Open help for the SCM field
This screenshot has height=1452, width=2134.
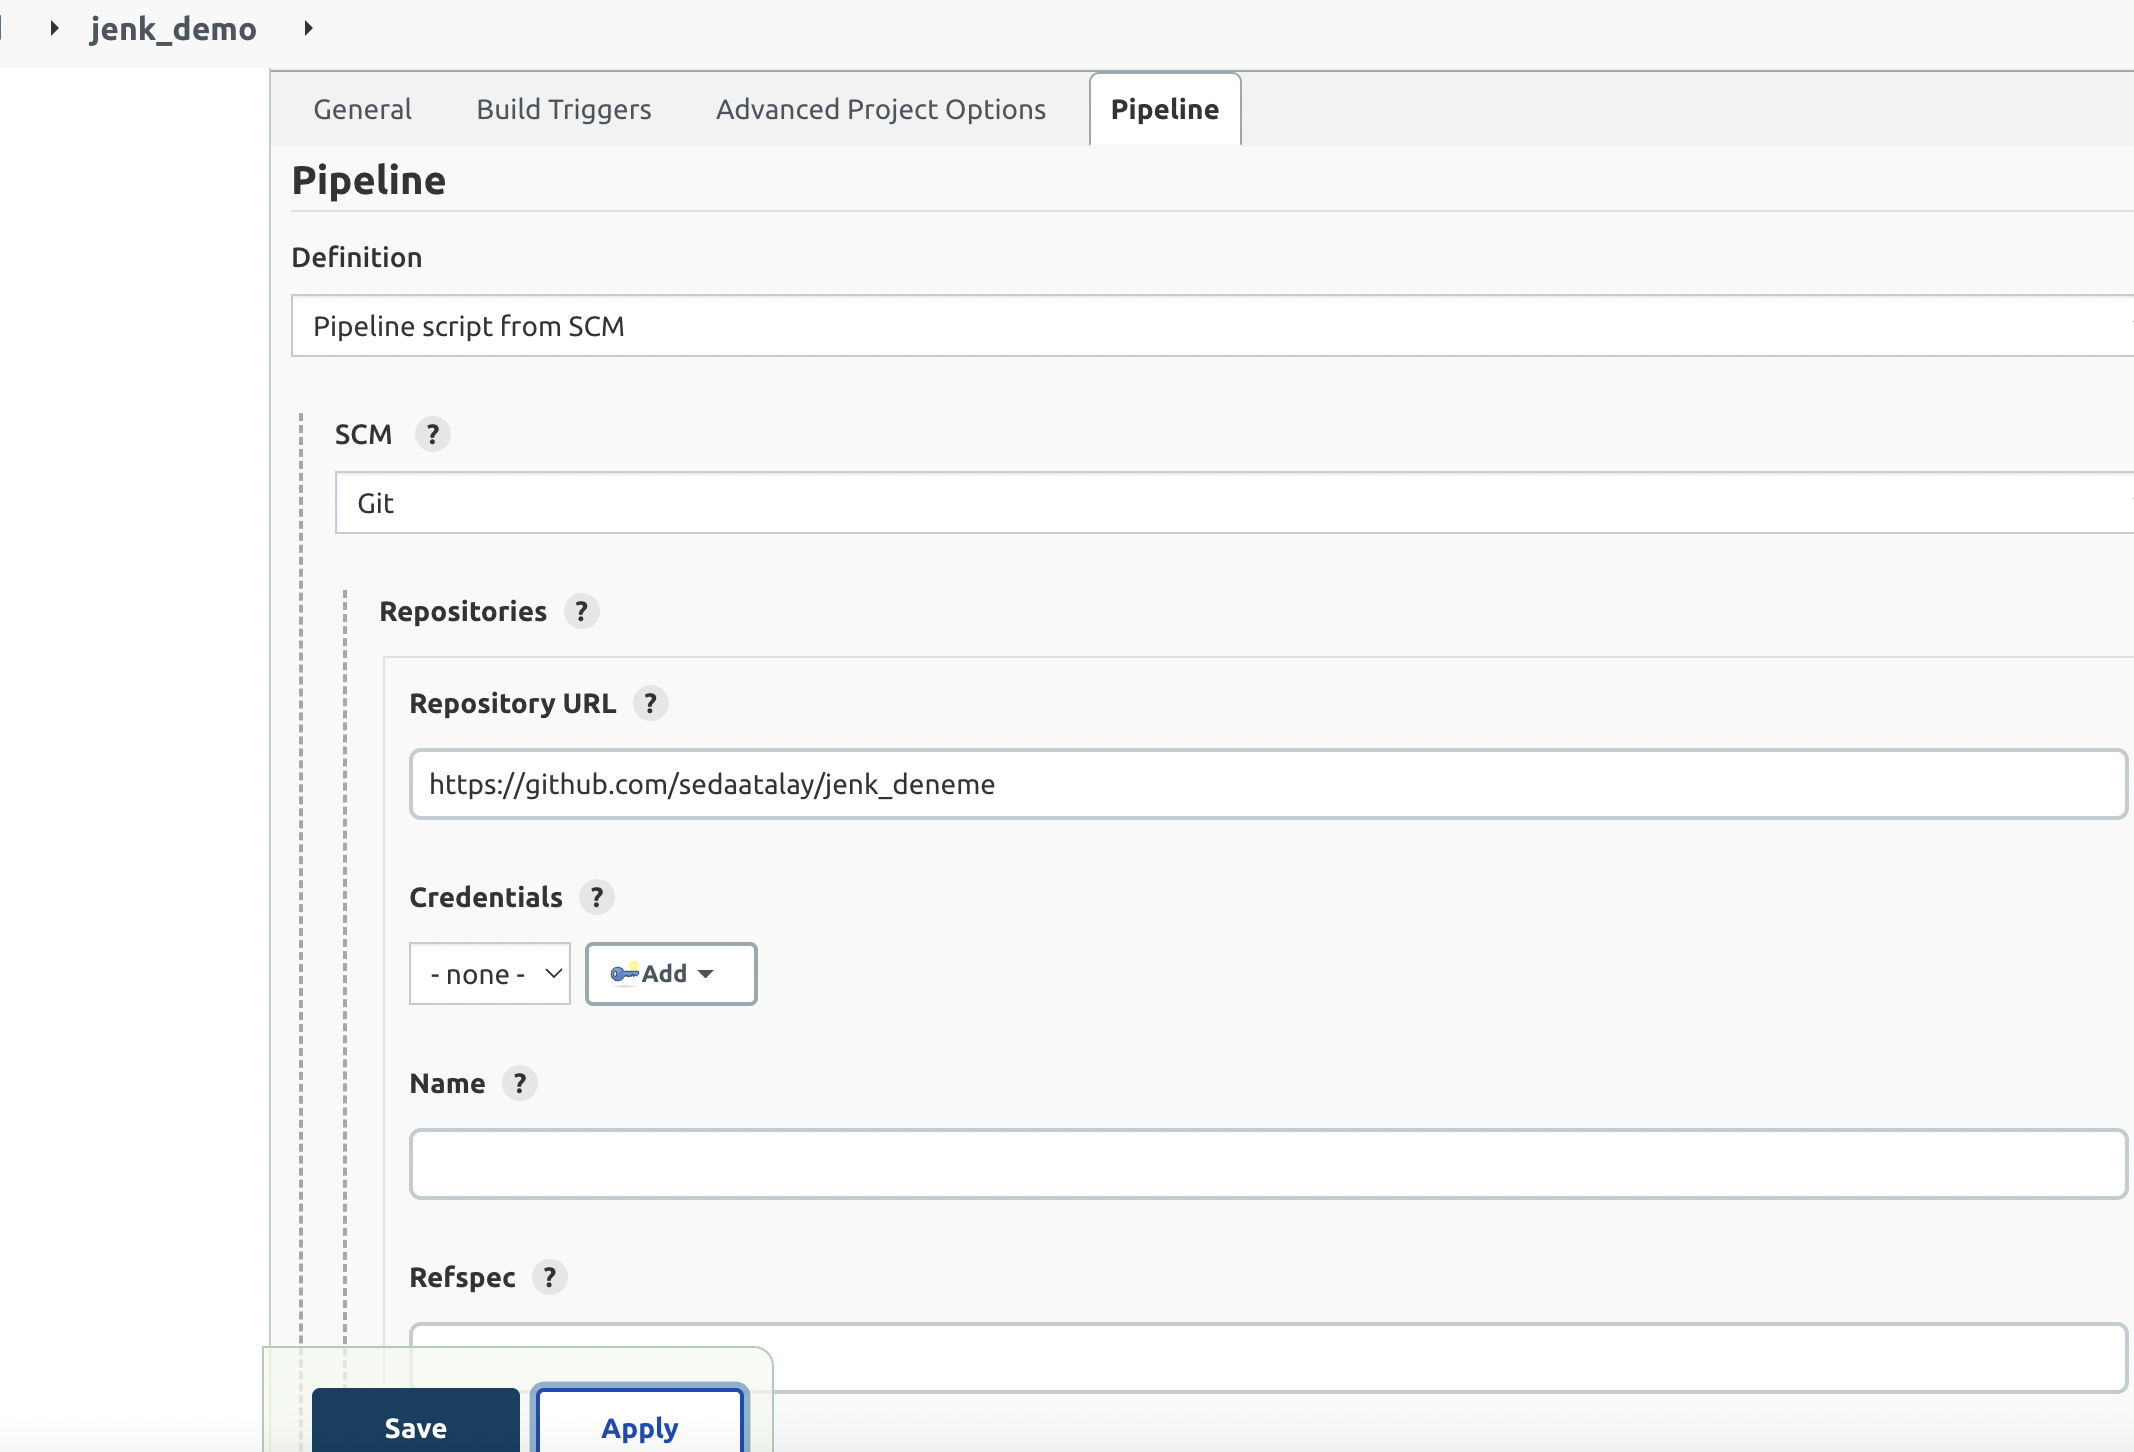coord(433,434)
